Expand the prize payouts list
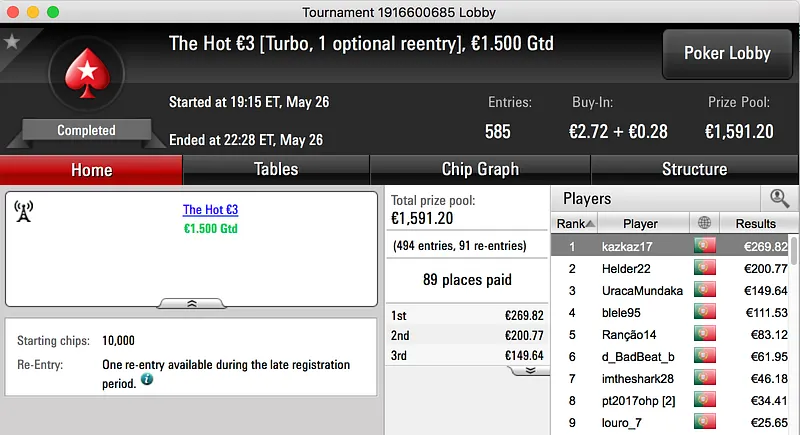 point(529,369)
